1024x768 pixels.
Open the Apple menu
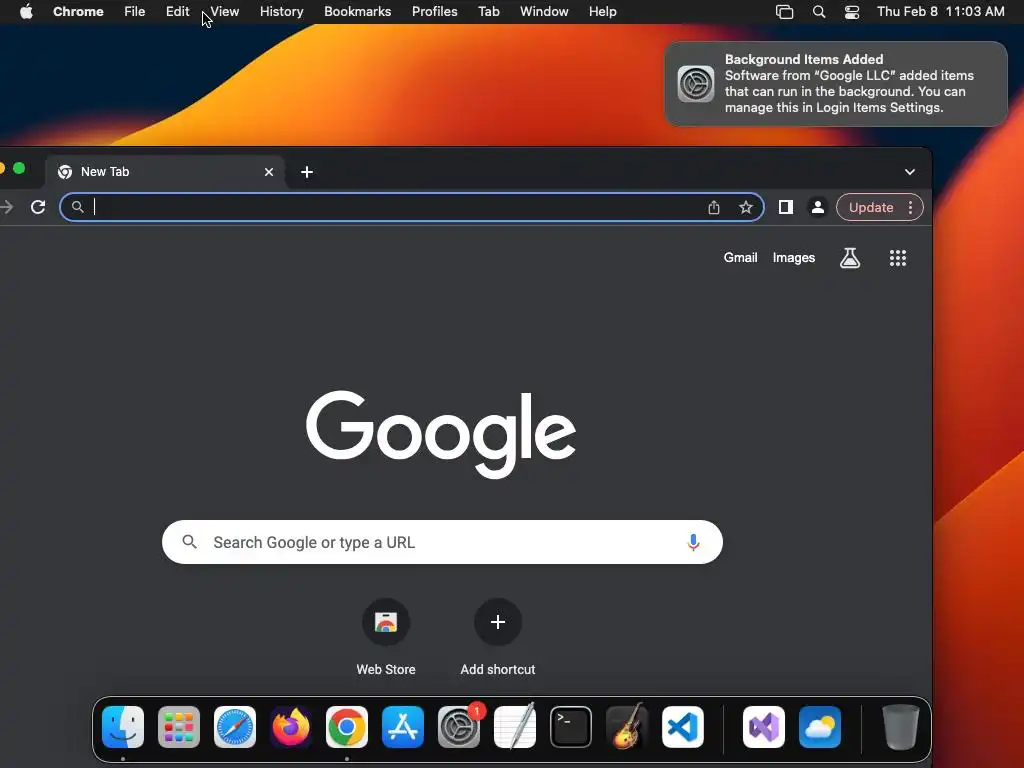pyautogui.click(x=26, y=12)
